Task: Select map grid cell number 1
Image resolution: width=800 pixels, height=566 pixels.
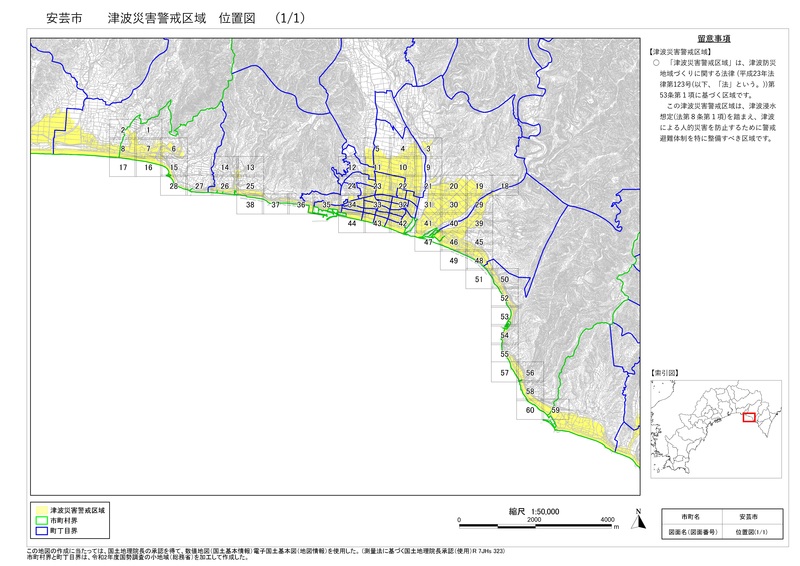Action: [148, 131]
